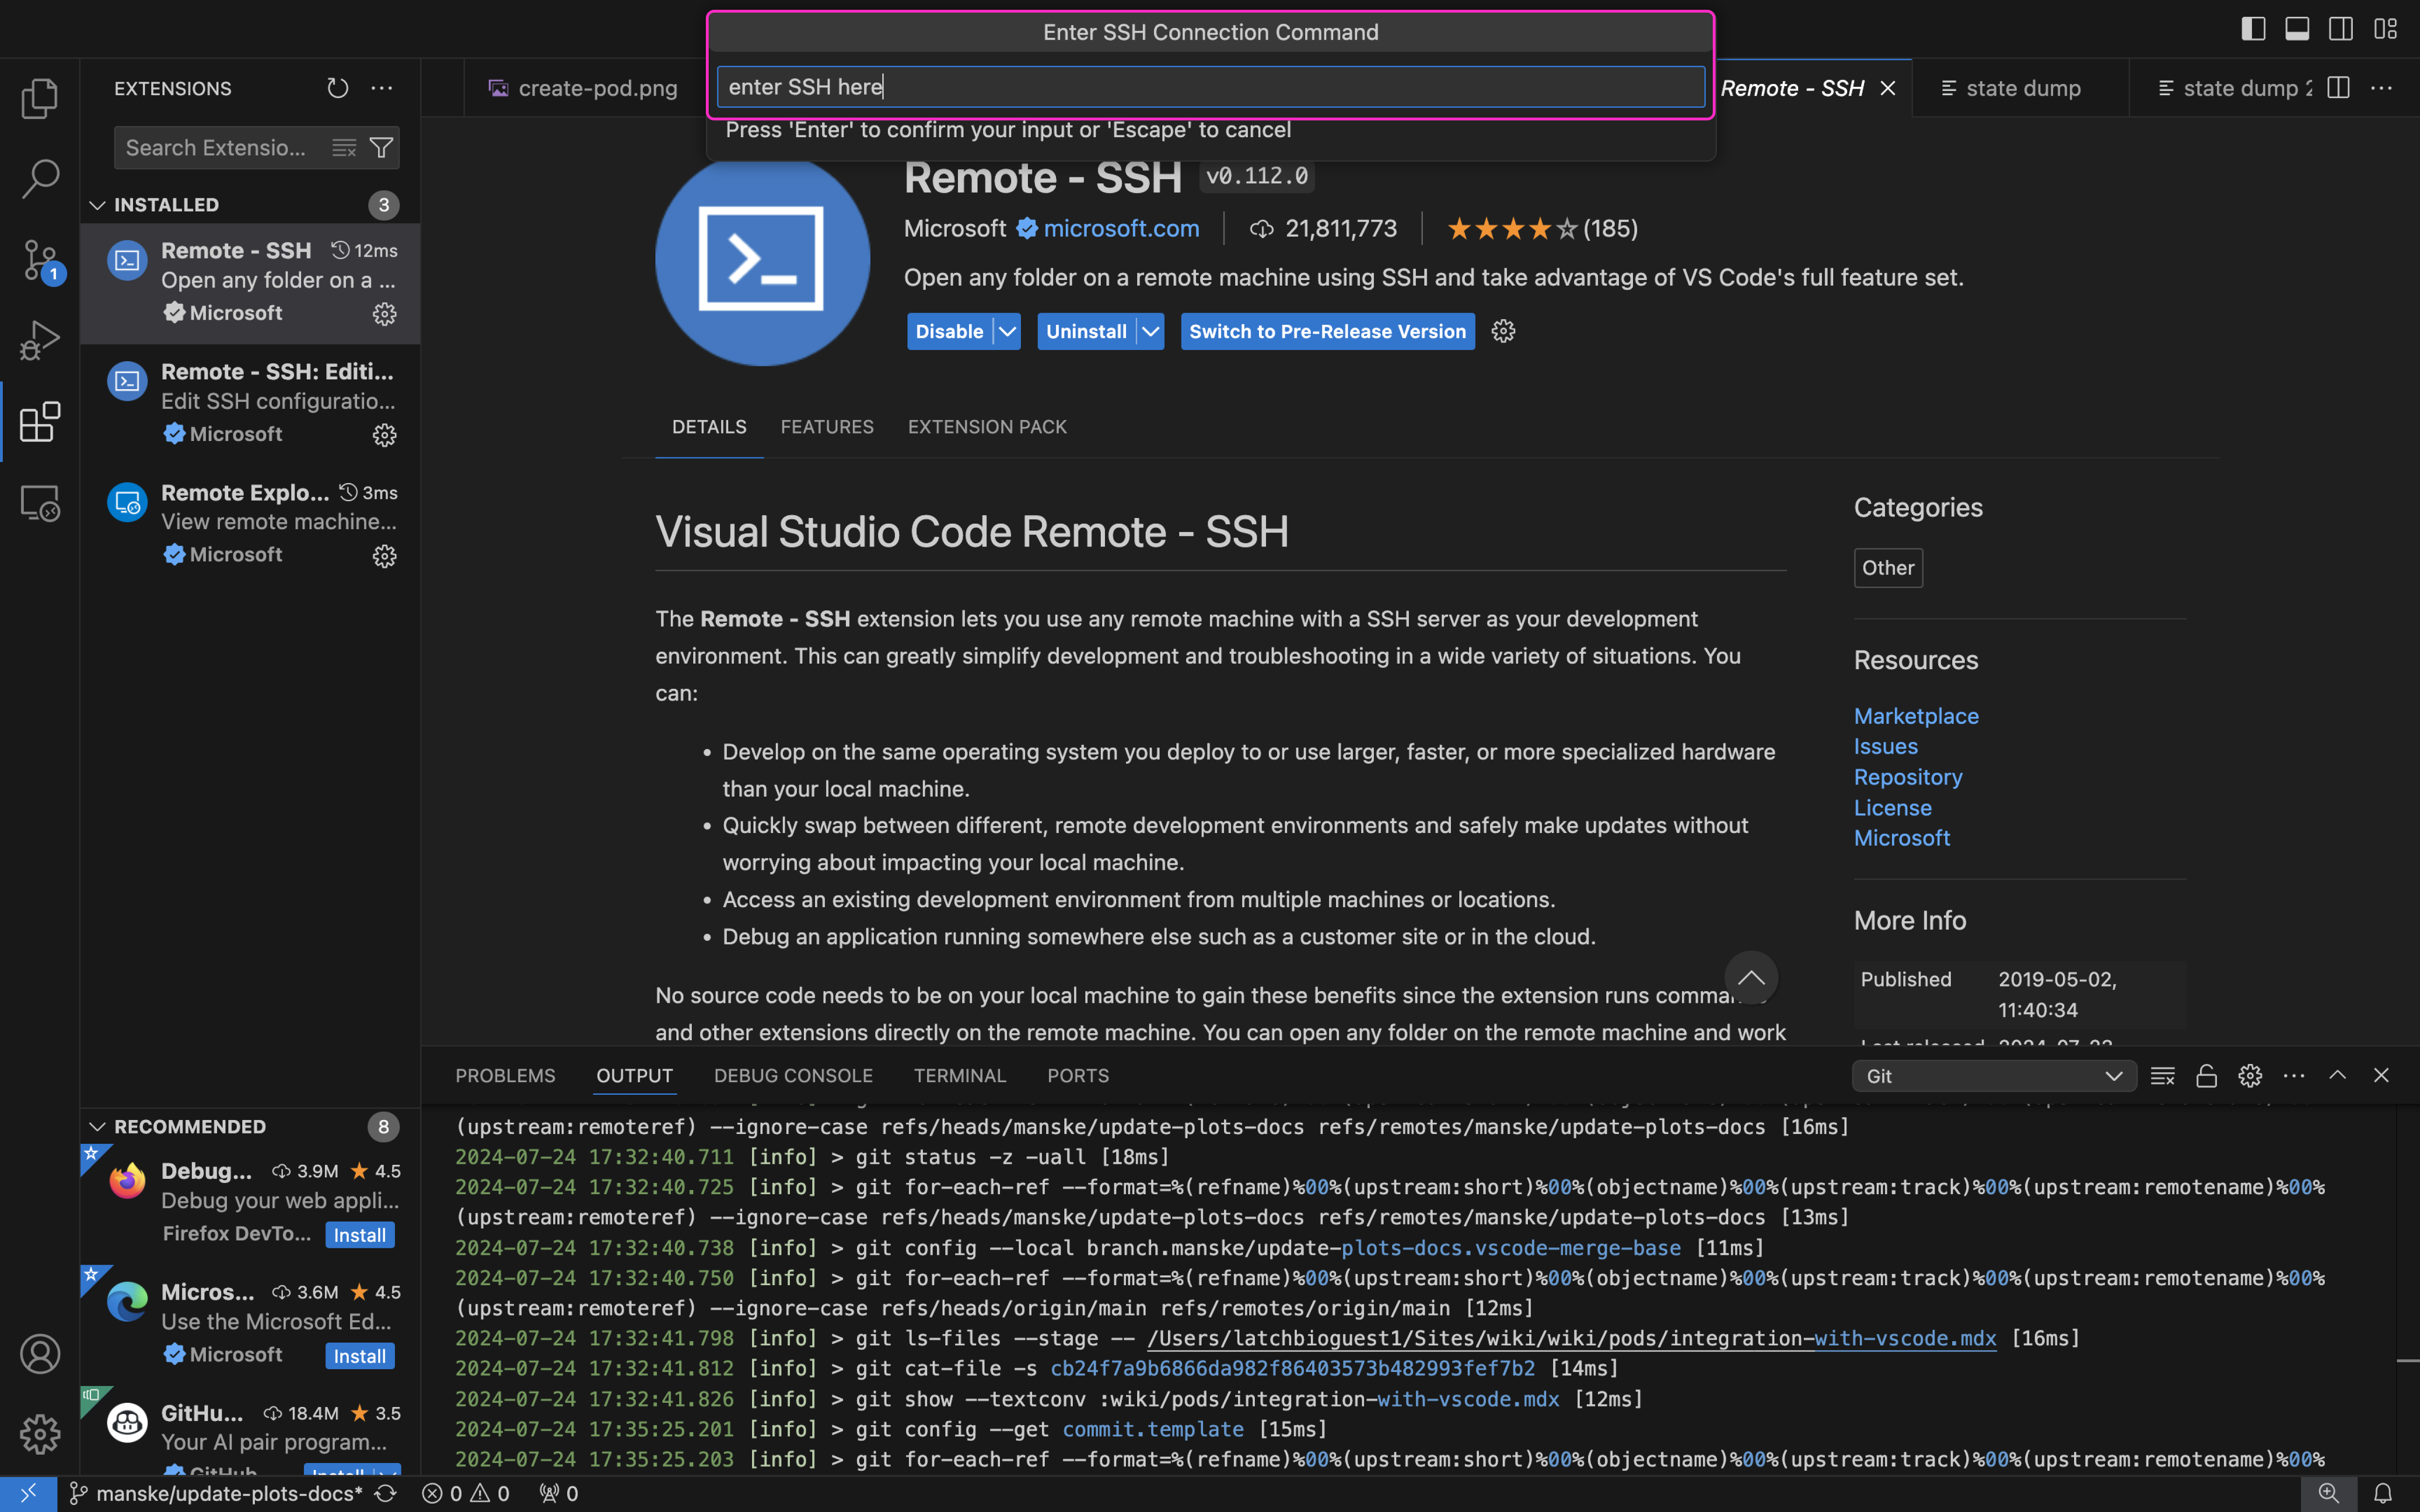Toggle the bottom panel layout button

point(2297,29)
